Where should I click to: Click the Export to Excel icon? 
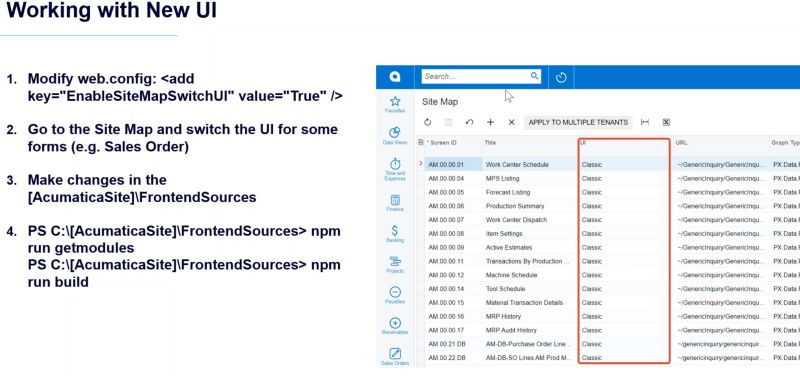(x=666, y=122)
